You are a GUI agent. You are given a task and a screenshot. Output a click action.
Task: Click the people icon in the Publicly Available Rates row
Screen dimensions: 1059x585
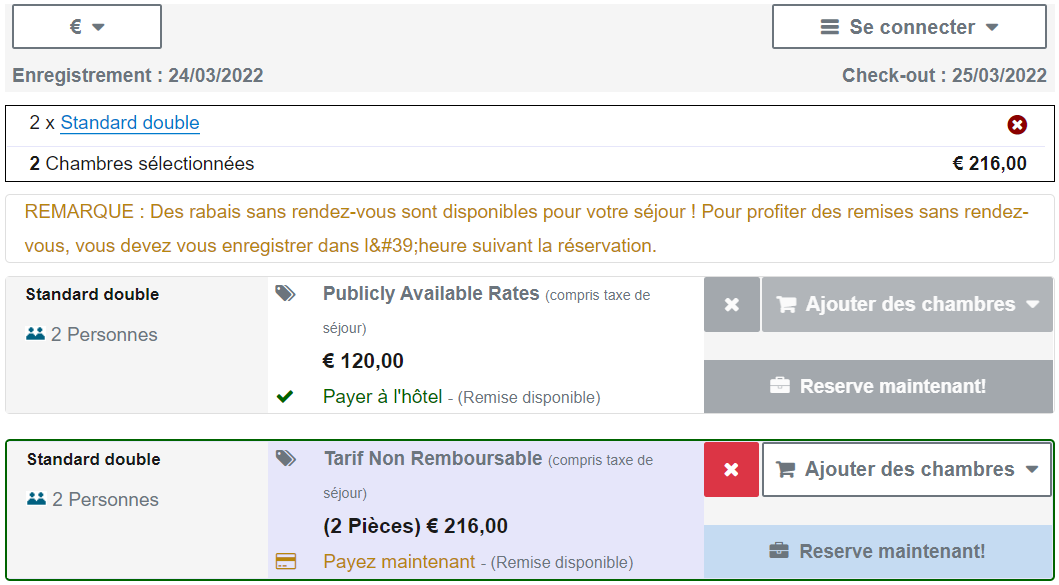pyautogui.click(x=35, y=334)
